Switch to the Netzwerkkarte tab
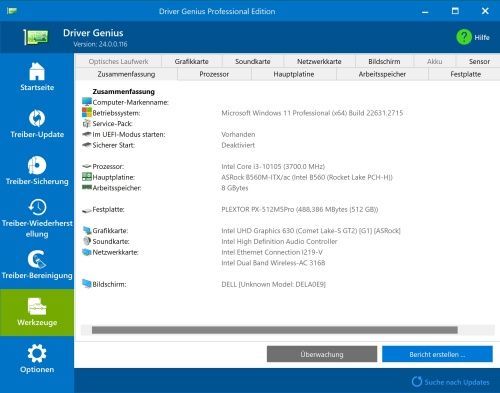Image resolution: width=500 pixels, height=393 pixels. pos(319,61)
